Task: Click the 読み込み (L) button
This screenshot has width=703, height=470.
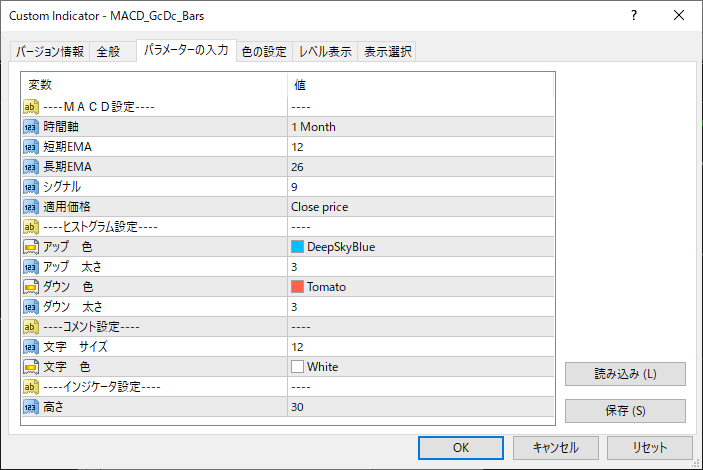Action: tap(625, 374)
